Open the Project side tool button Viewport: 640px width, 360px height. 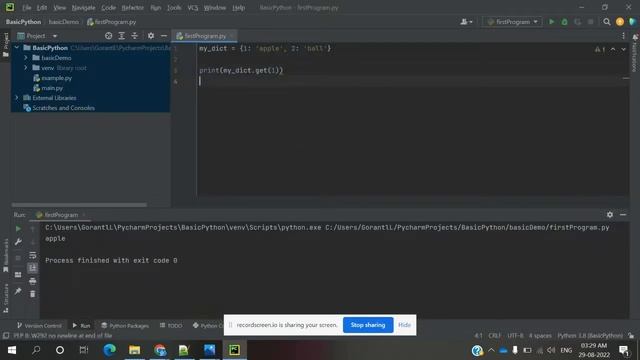(6, 45)
